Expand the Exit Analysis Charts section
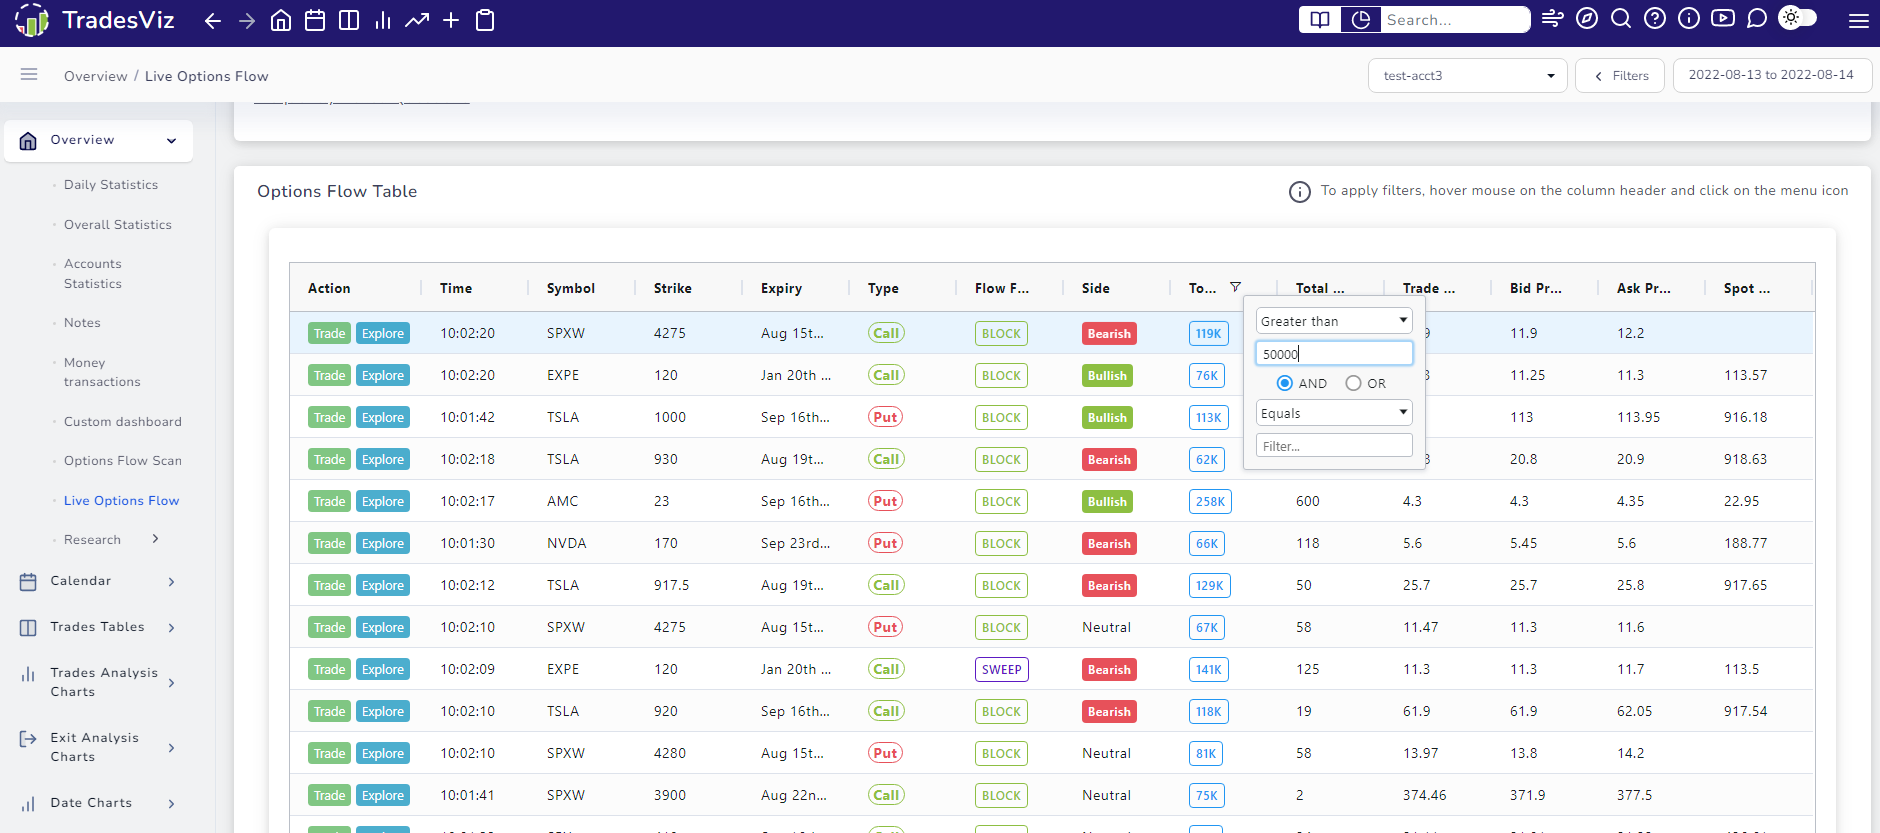 coord(172,748)
